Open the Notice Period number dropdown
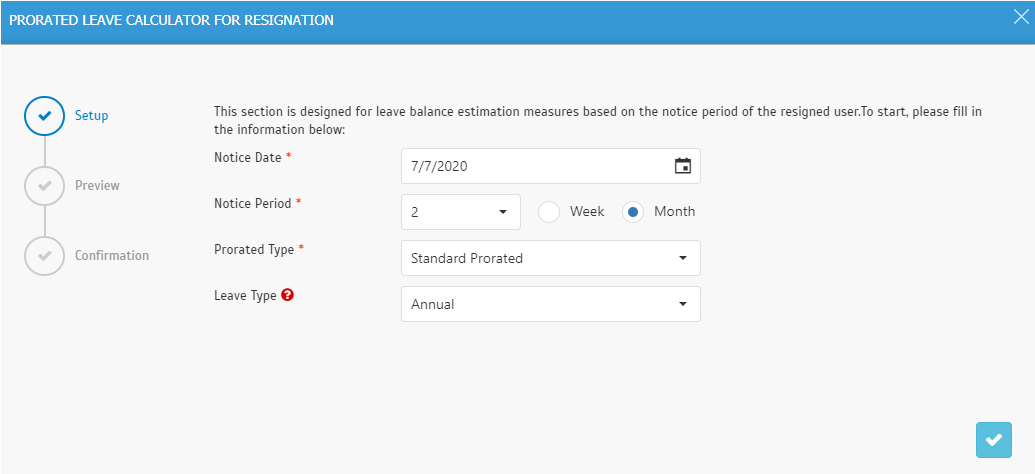Viewport: 1035px width, 474px height. coord(461,212)
